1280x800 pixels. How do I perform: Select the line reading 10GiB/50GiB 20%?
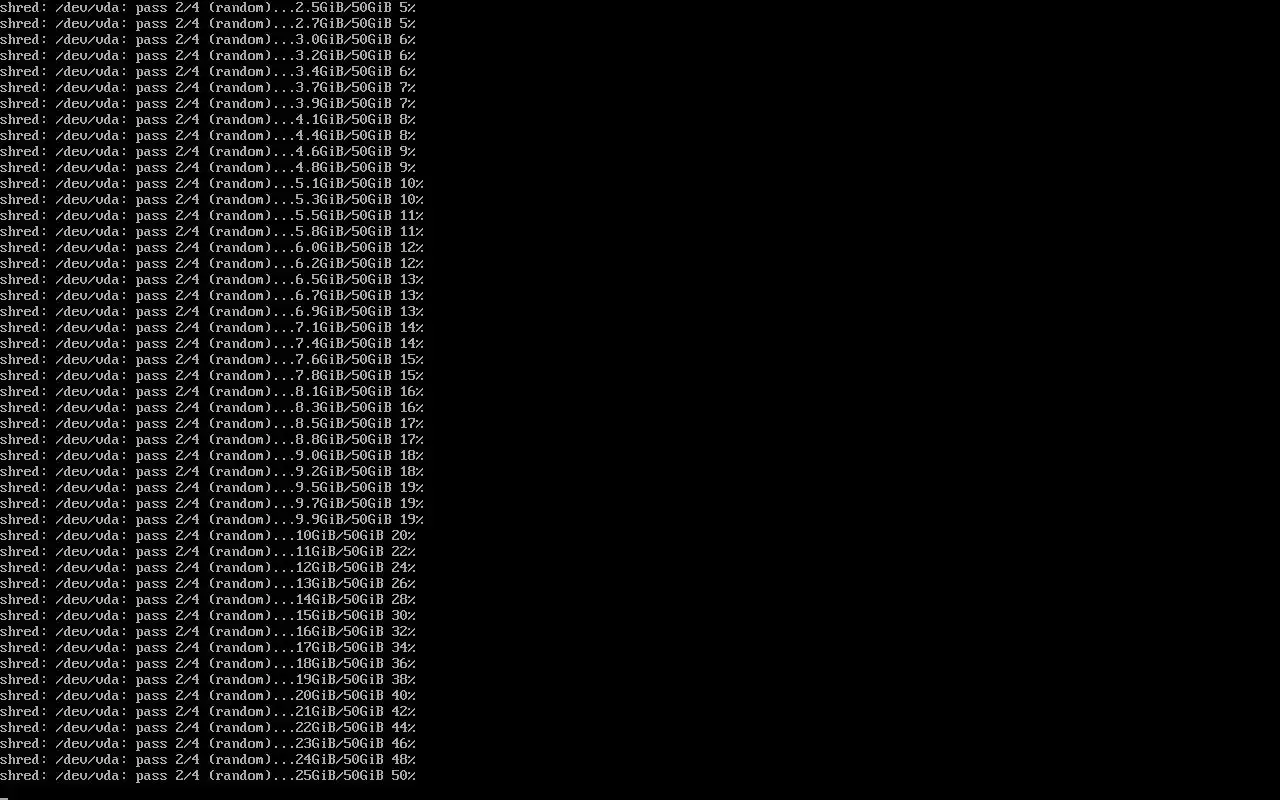coord(208,536)
